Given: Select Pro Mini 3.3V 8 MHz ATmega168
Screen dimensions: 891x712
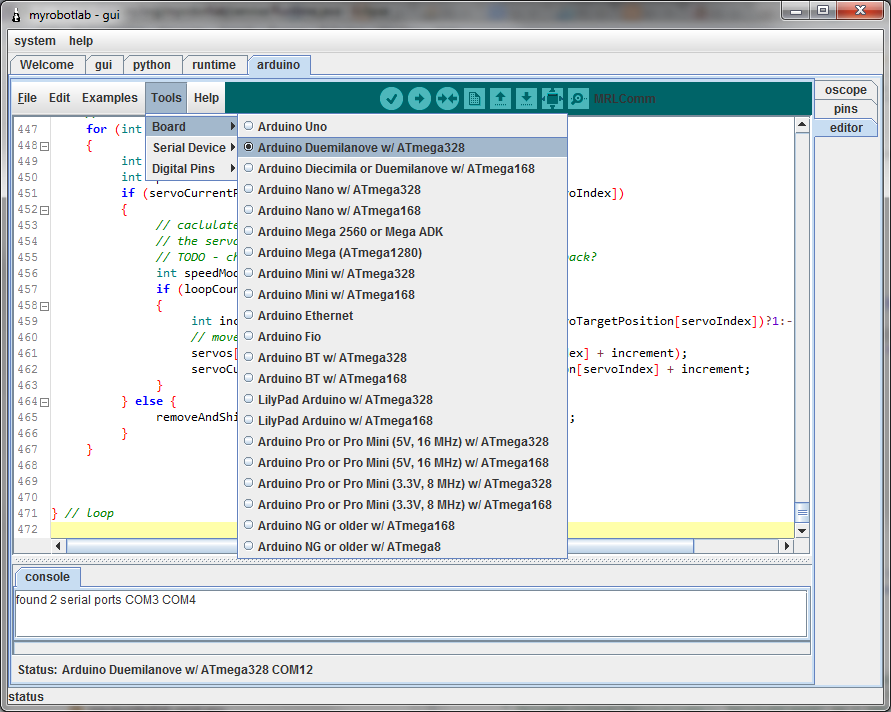Looking at the screenshot, I should pyautogui.click(x=402, y=505).
